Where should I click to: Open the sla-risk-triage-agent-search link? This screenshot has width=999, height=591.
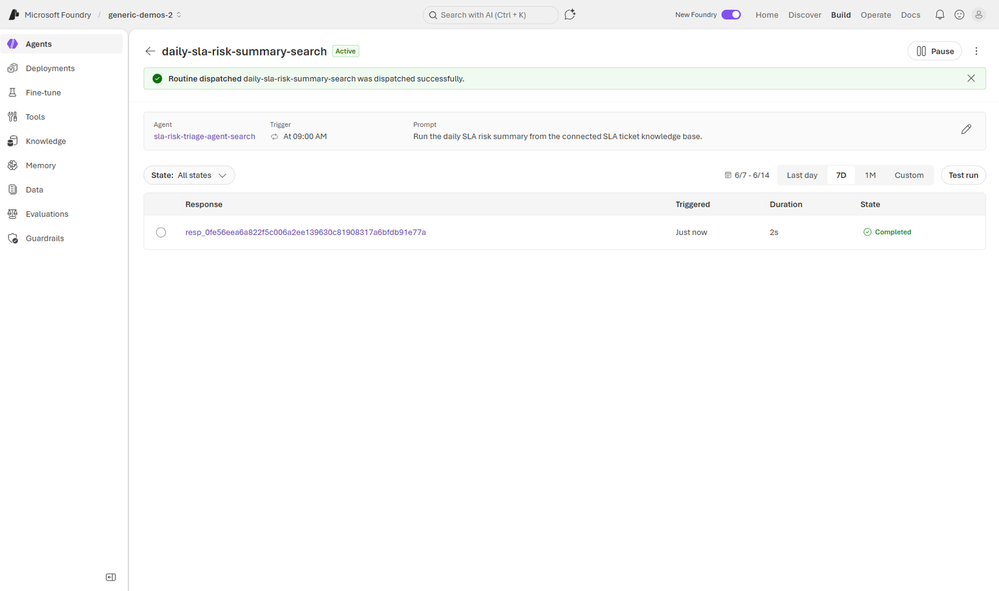(205, 136)
